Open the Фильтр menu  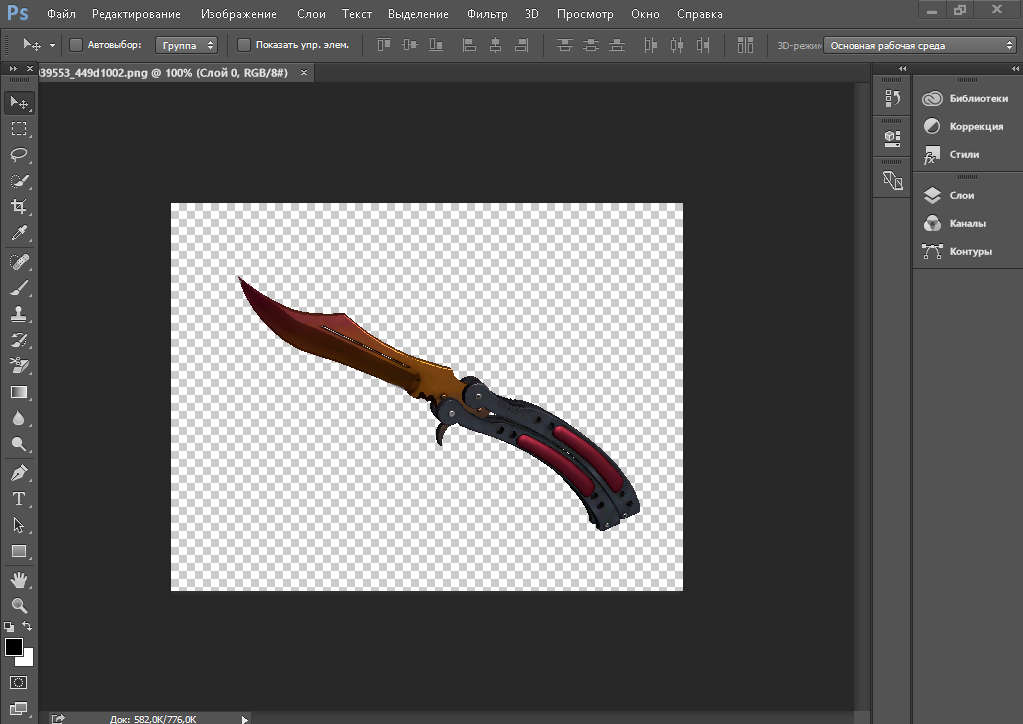(487, 14)
